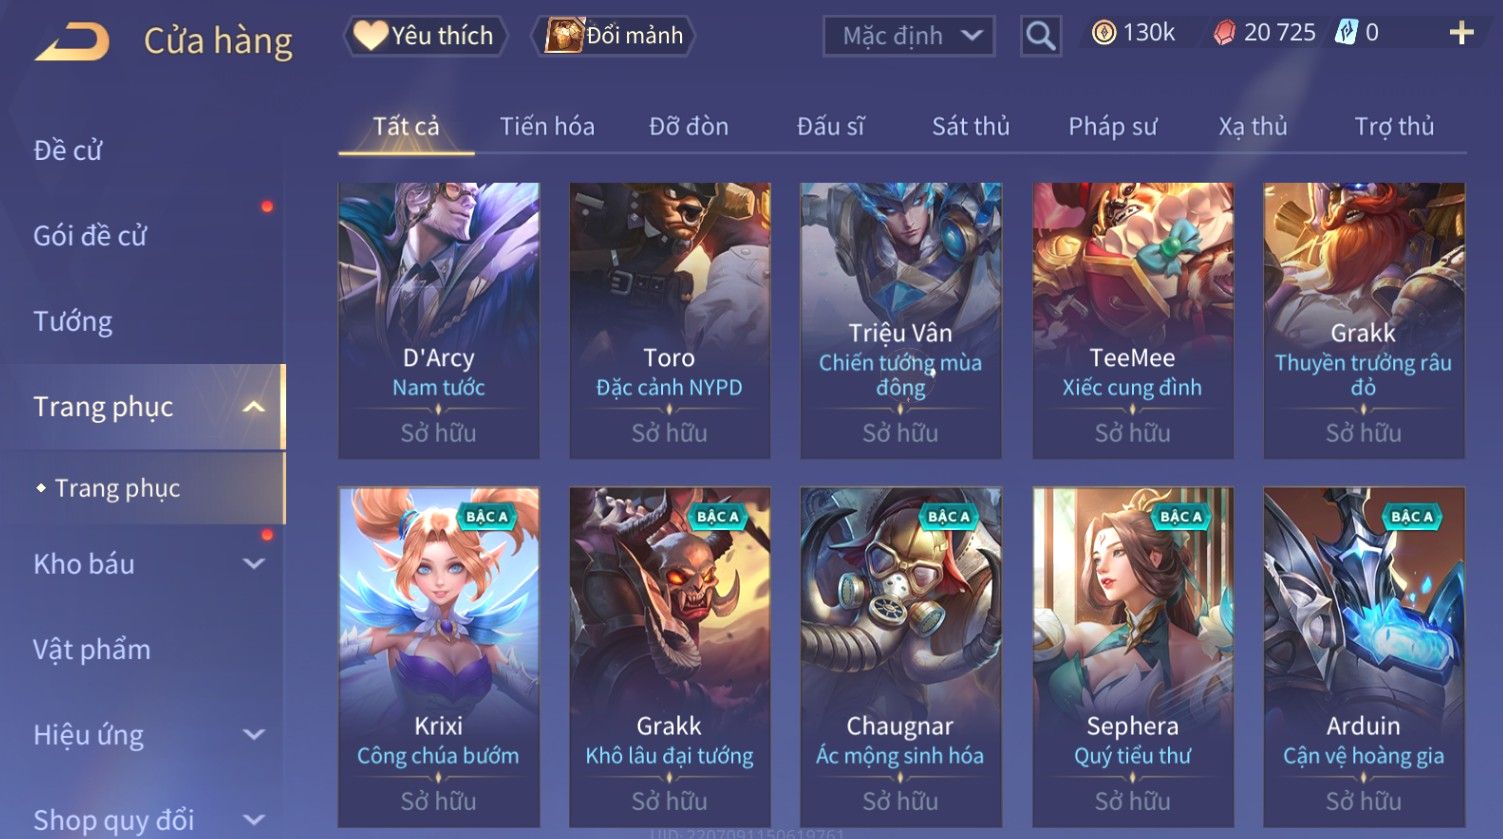Go back using the golden return arrow

pyautogui.click(x=72, y=42)
